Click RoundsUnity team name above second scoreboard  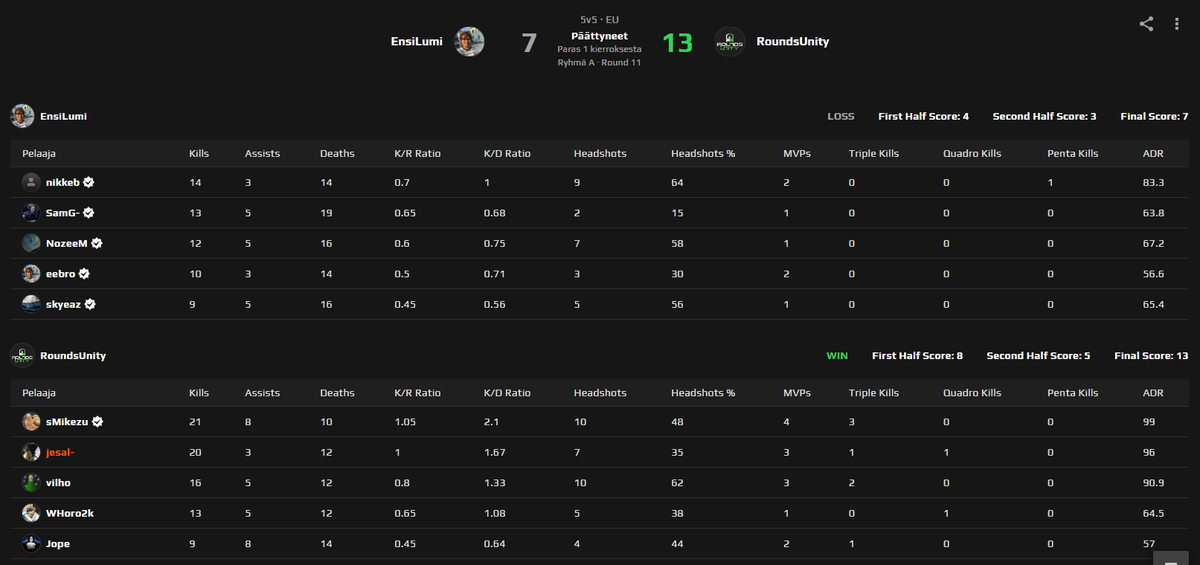(x=73, y=355)
